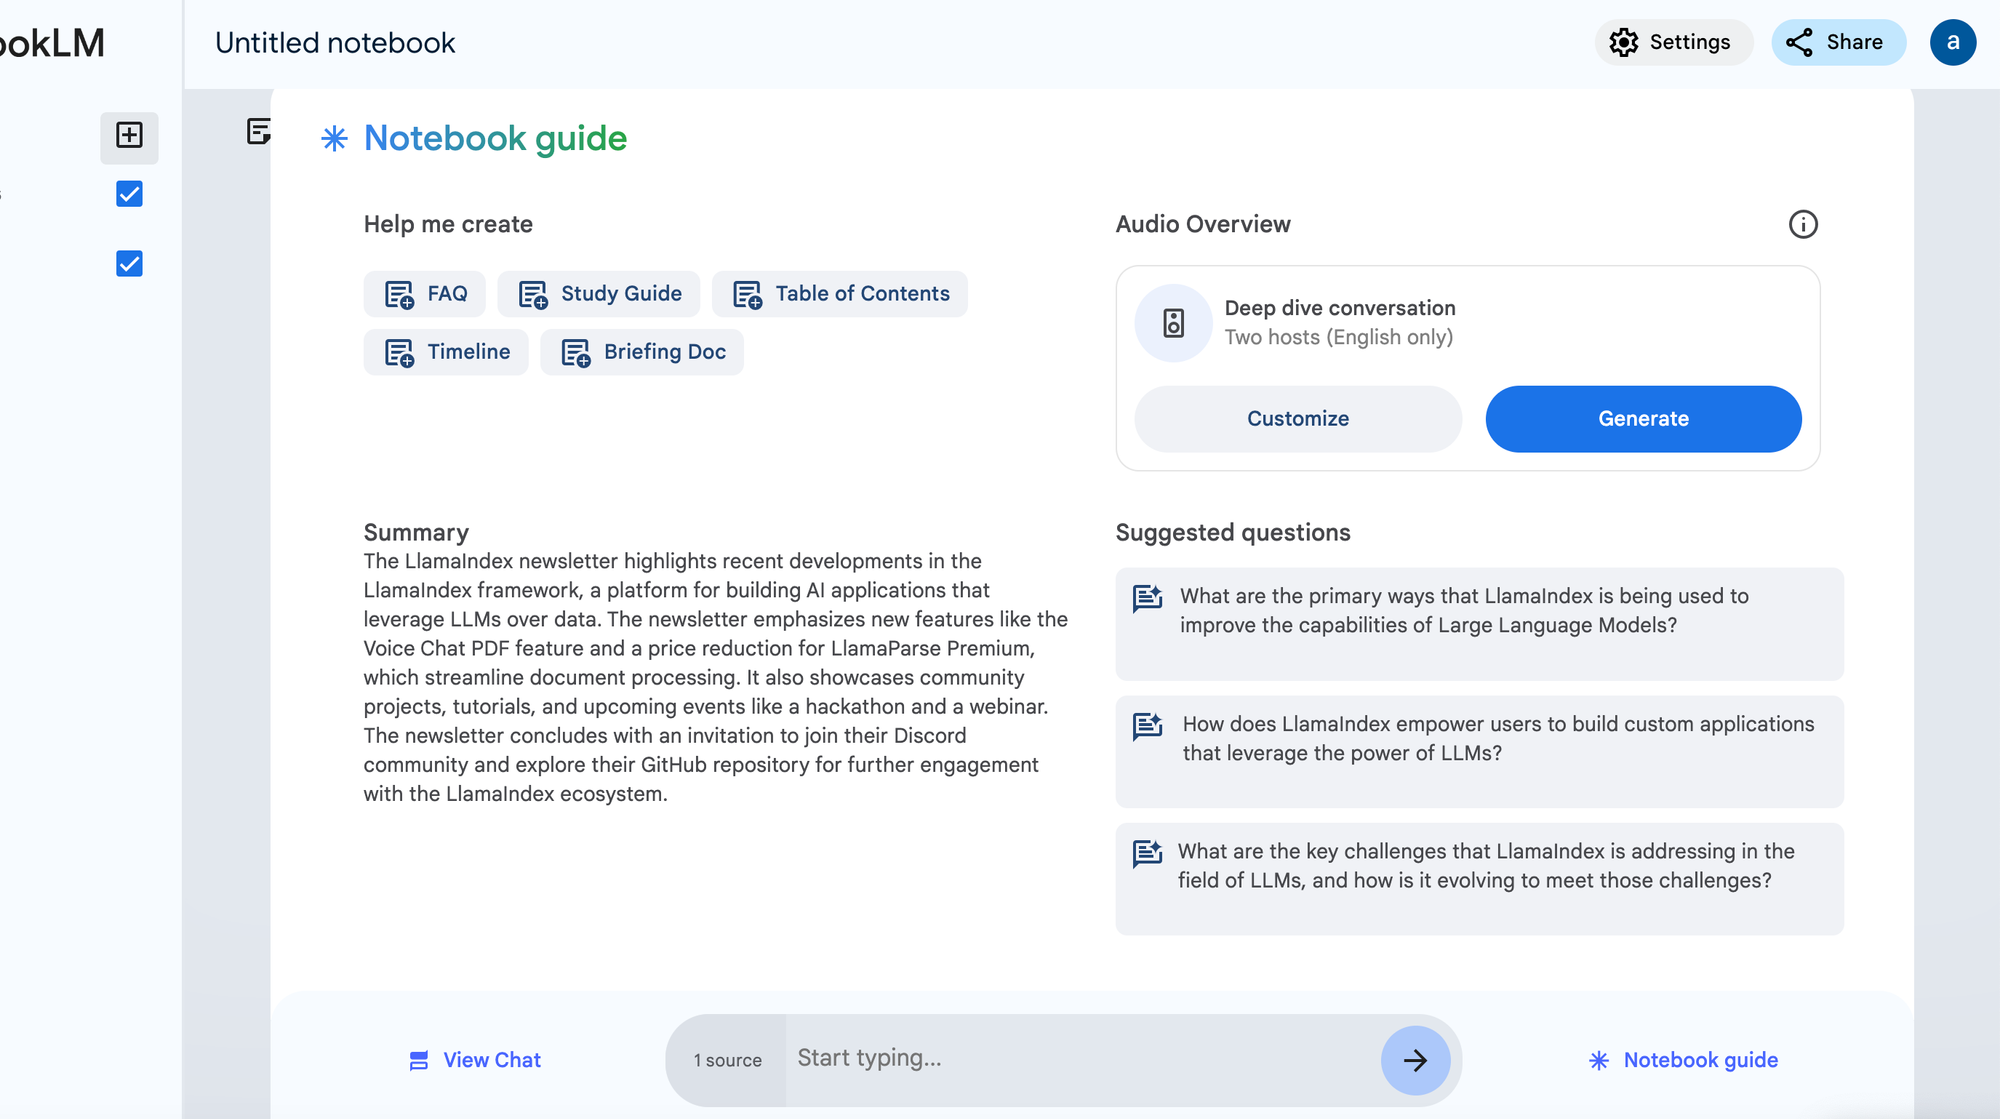Create a Timeline note
Screen dimensions: 2000x1119
446,352
